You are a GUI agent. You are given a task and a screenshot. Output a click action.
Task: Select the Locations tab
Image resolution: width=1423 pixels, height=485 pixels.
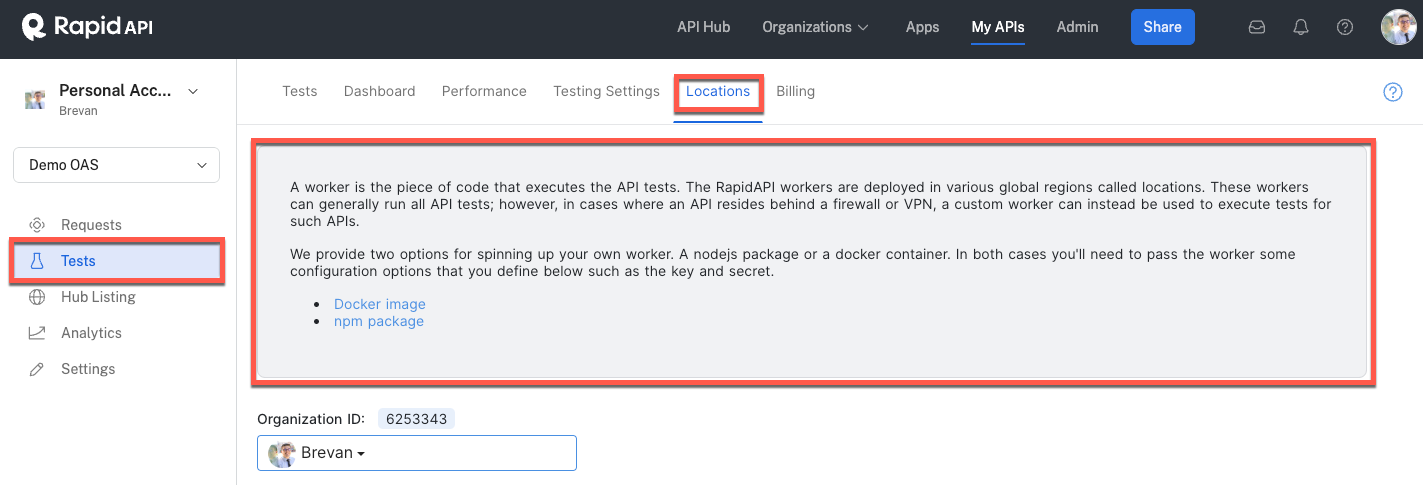[718, 91]
